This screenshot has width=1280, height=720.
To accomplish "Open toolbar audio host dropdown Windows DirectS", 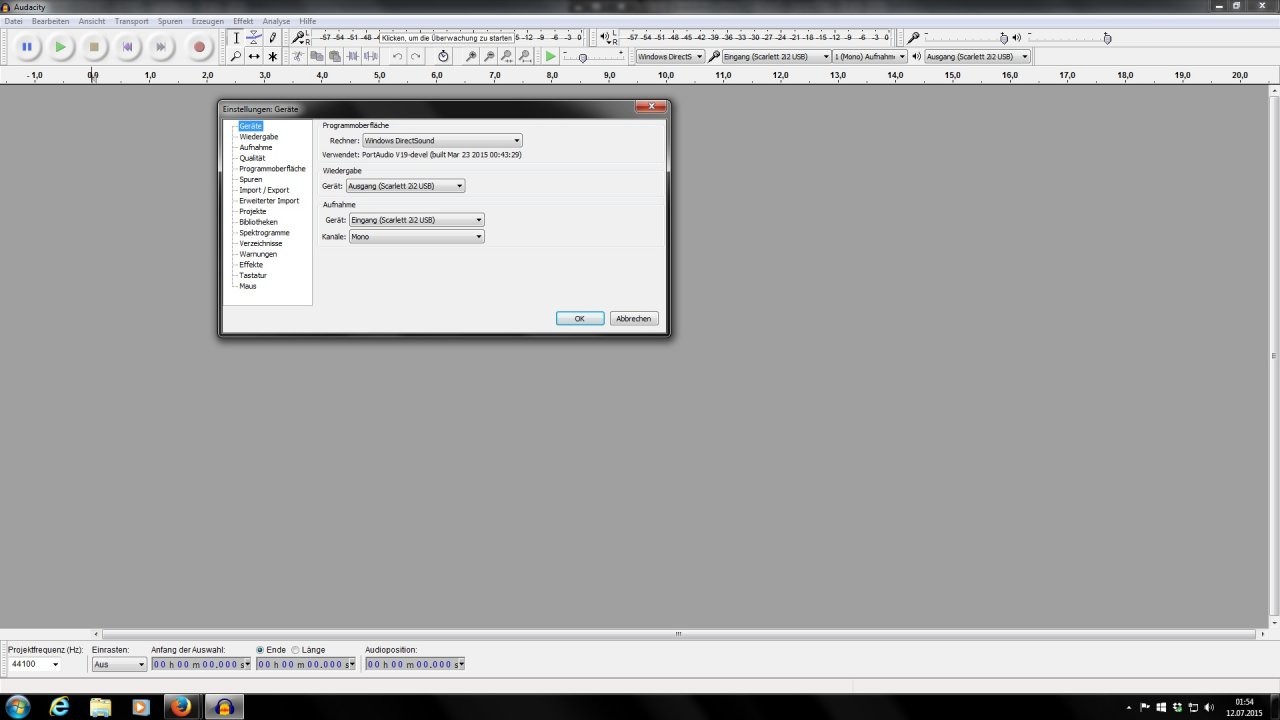I will click(x=670, y=57).
